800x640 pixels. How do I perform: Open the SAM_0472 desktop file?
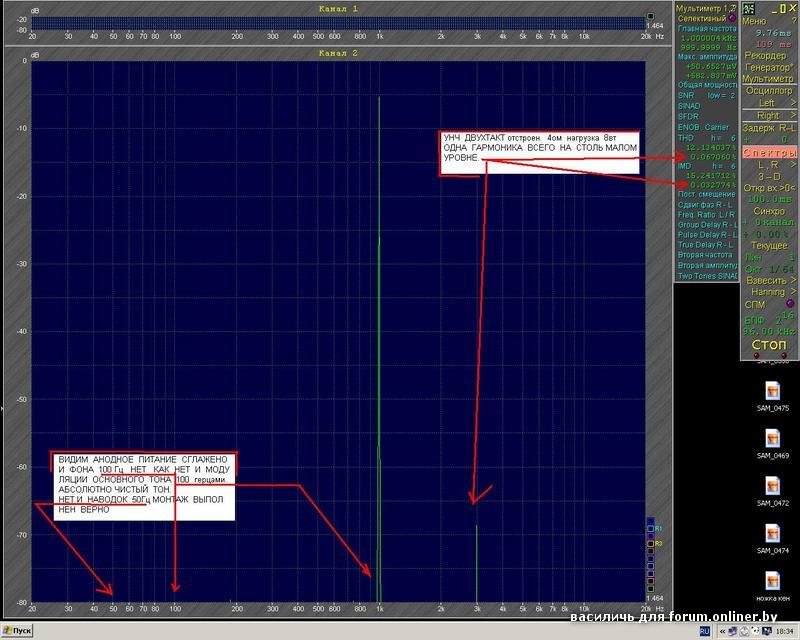pyautogui.click(x=772, y=488)
